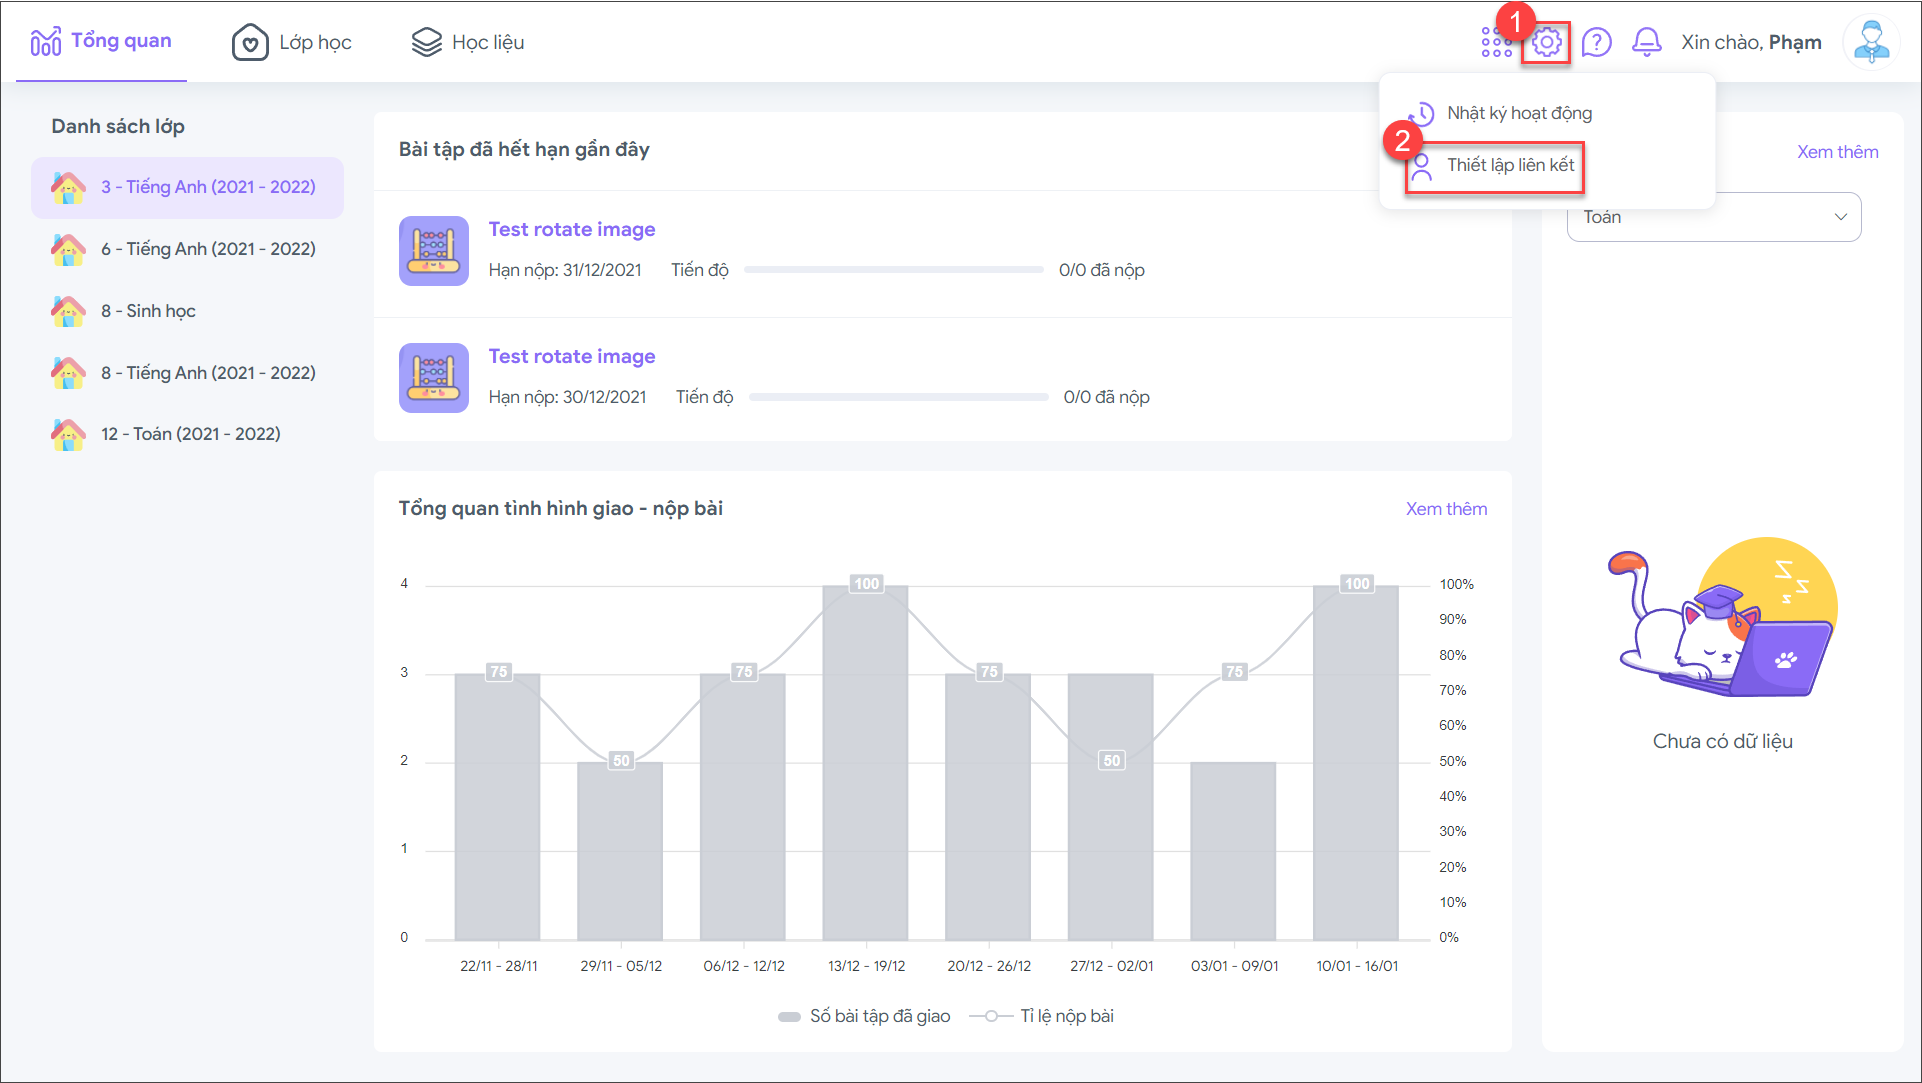Viewport: 1922px width, 1083px height.
Task: Open the settings gear icon
Action: coord(1546,43)
